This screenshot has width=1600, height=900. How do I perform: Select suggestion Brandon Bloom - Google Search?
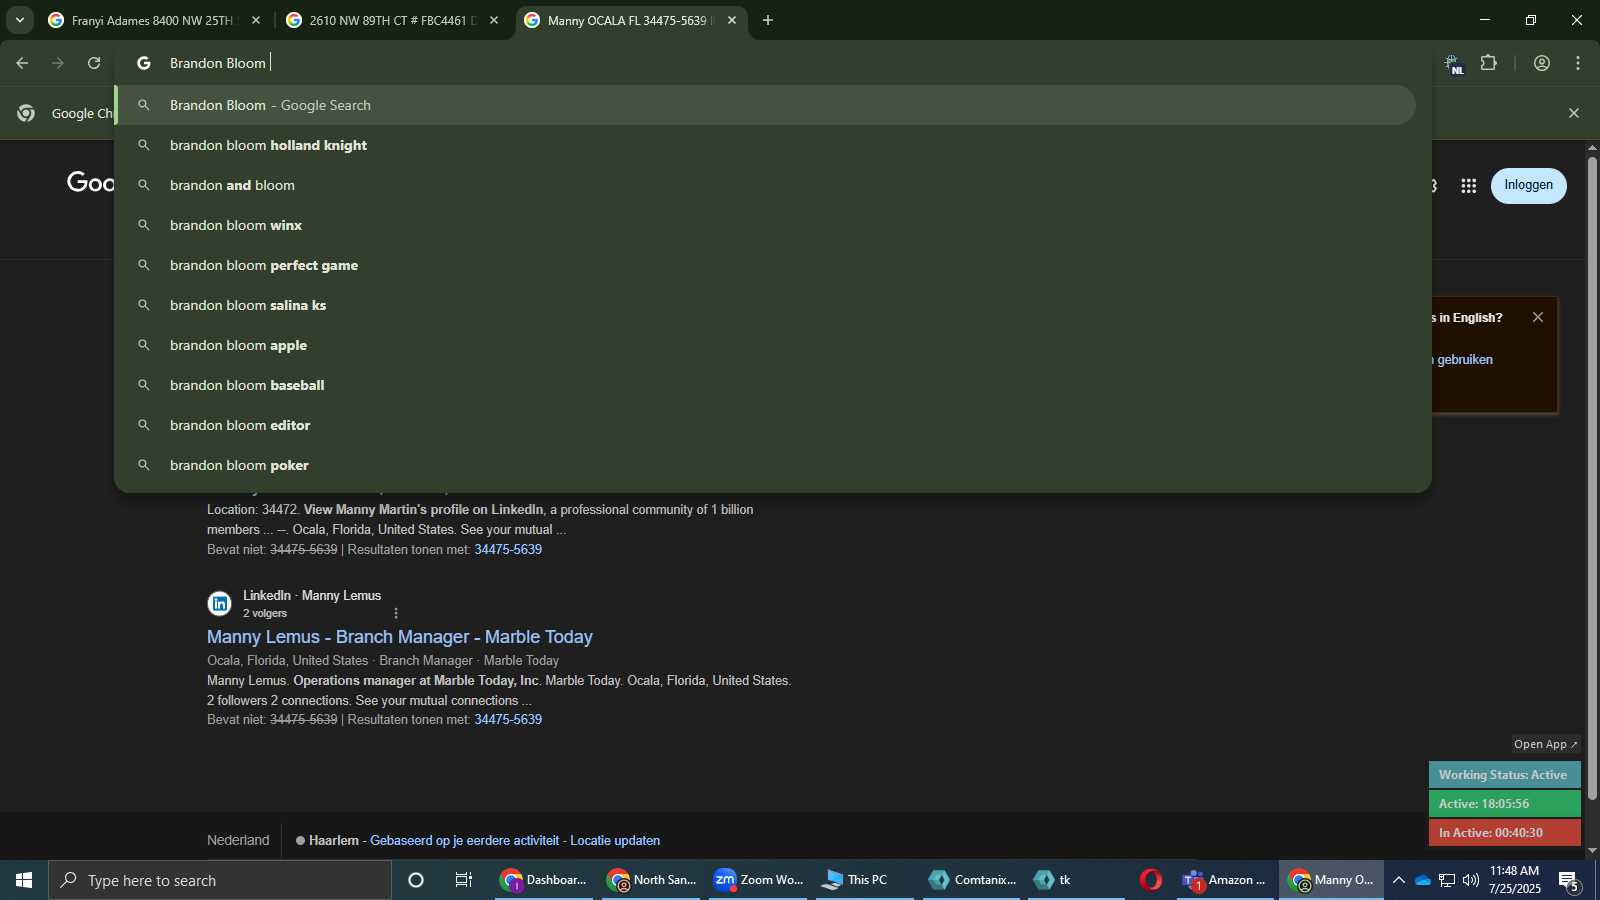pyautogui.click(x=766, y=105)
